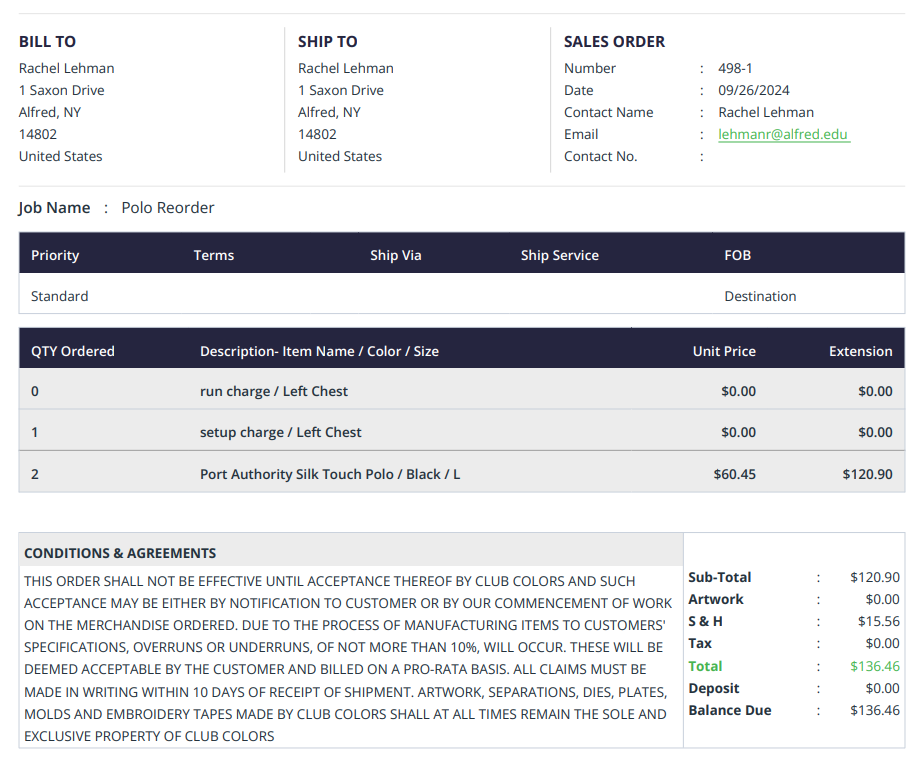Select sales order number 498-1
This screenshot has height=767, width=912.
click(x=735, y=68)
